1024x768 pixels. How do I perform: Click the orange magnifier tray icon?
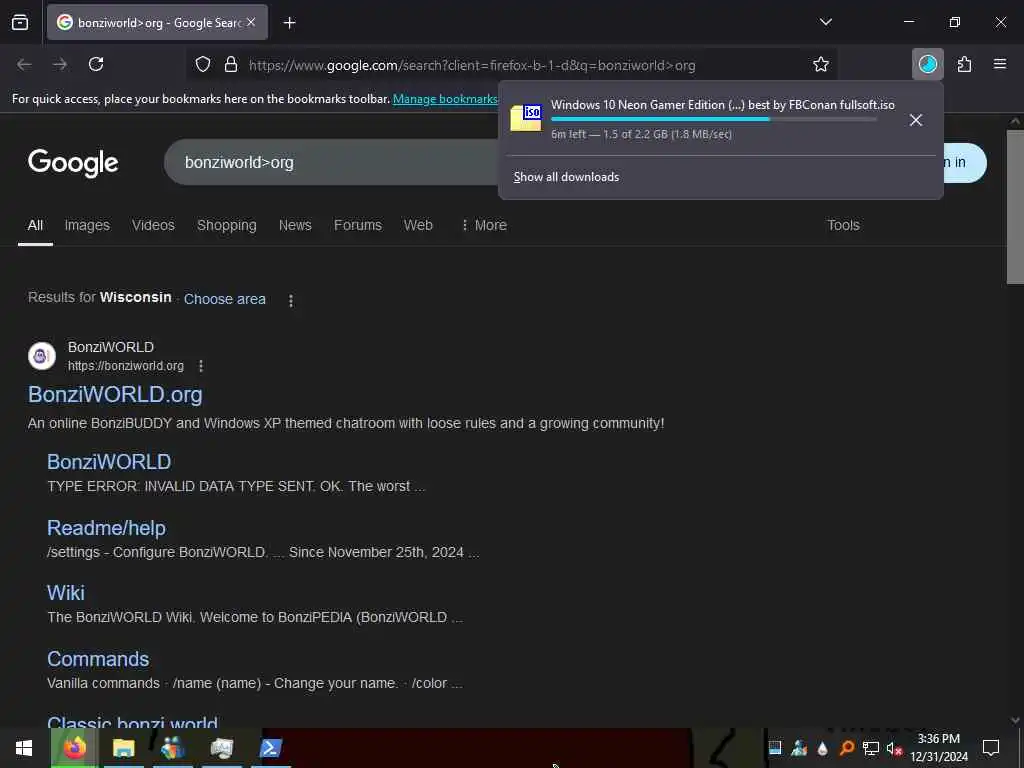tap(847, 748)
